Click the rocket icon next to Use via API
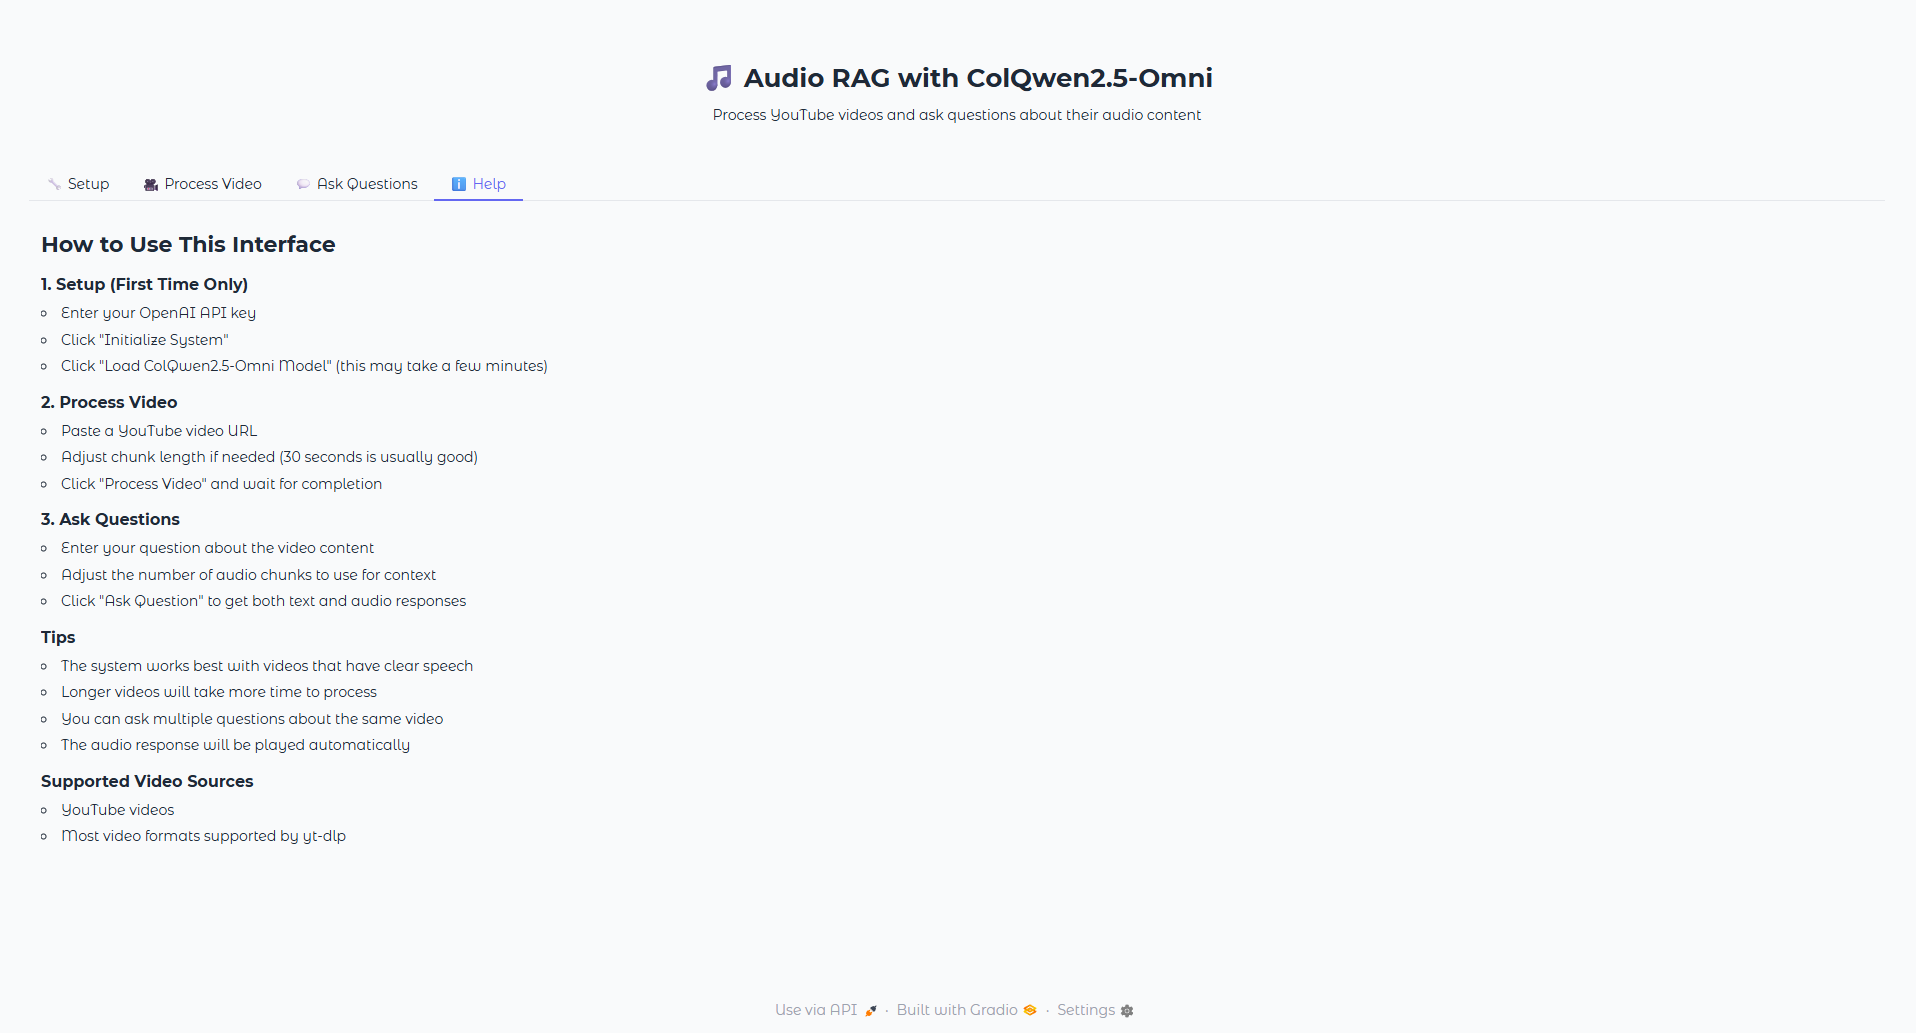Screen dimensions: 1916x1033 (x=871, y=1010)
